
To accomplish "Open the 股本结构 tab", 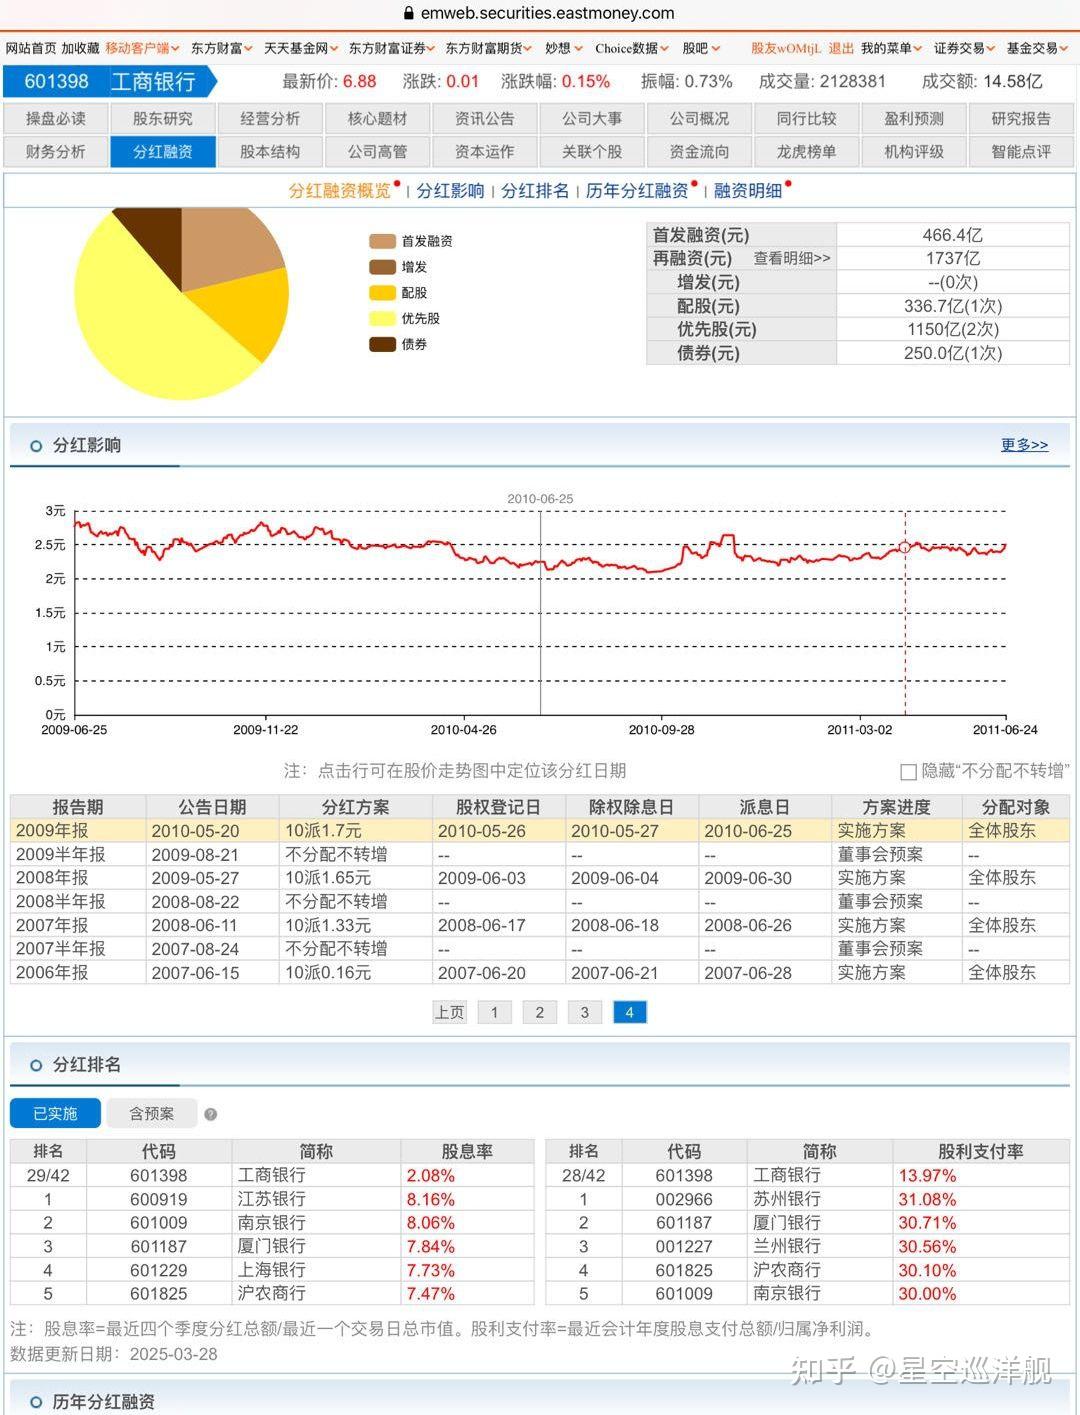I will (270, 152).
